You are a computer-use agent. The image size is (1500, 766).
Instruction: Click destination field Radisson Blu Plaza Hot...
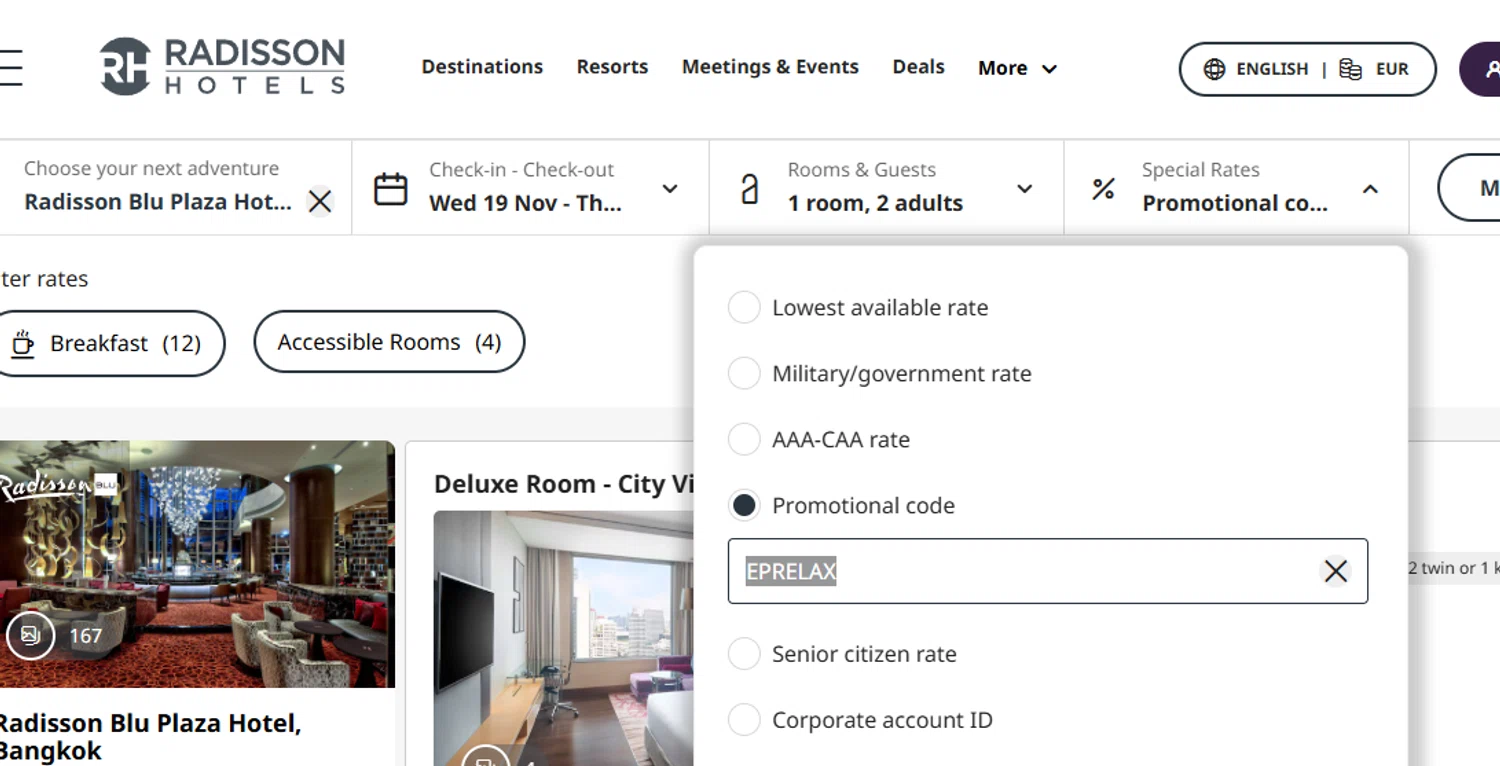tap(158, 202)
